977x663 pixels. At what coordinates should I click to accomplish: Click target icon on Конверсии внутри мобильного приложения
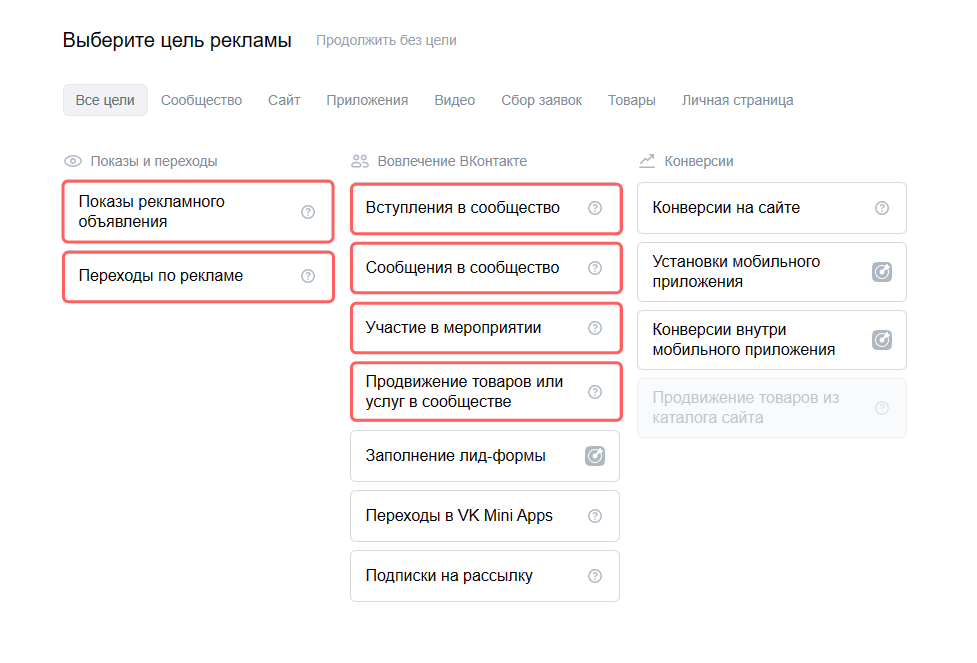(882, 340)
